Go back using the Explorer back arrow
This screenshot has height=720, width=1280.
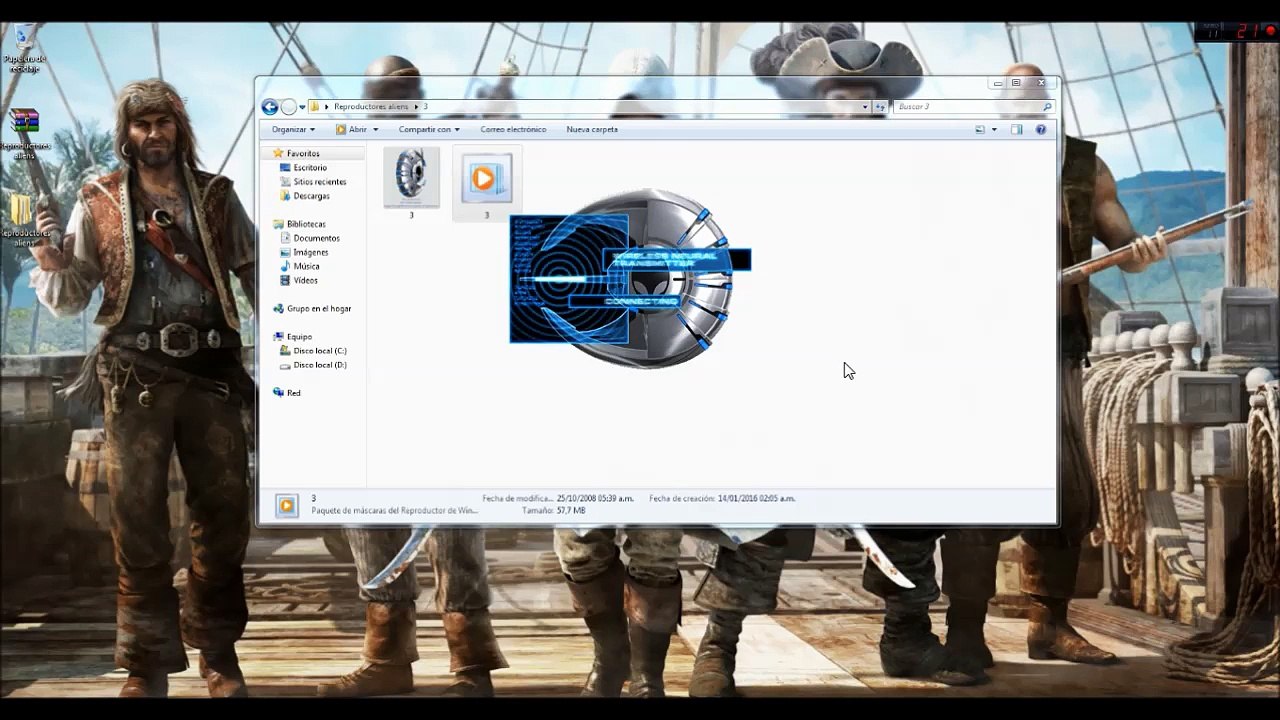[270, 107]
